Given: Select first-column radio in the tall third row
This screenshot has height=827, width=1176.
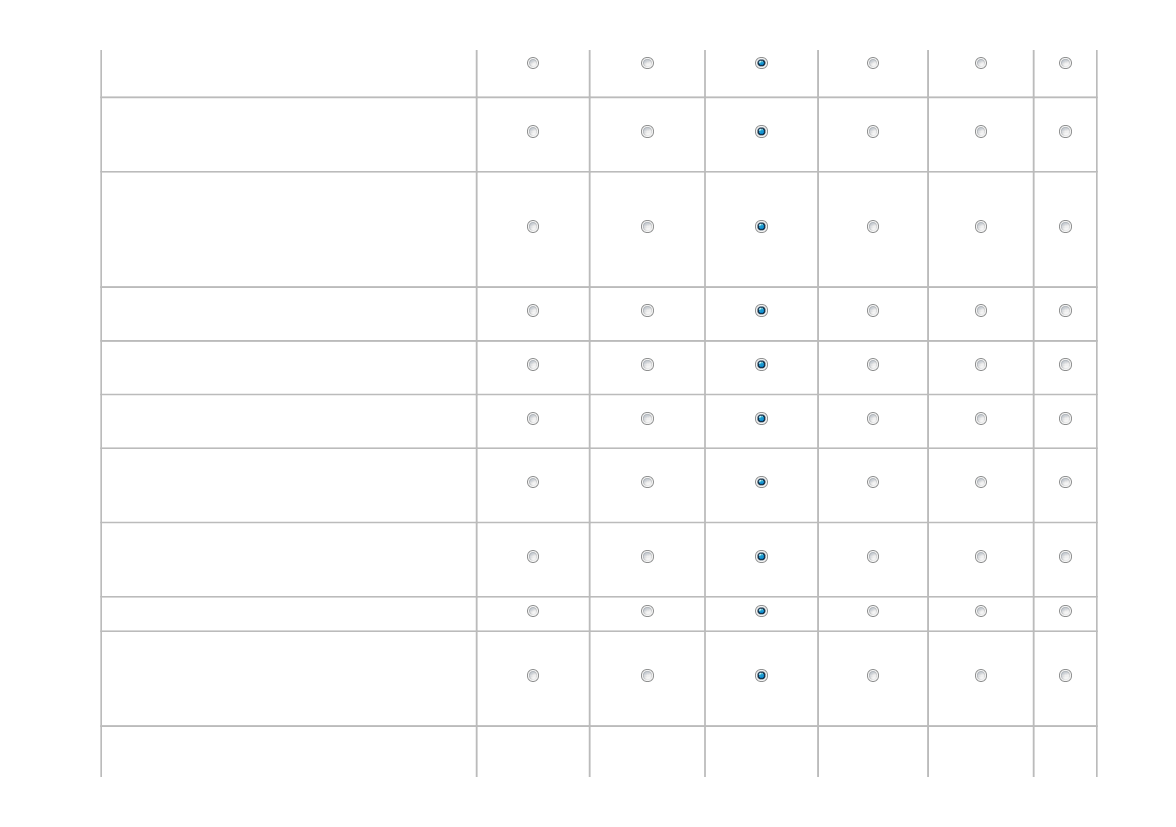Looking at the screenshot, I should click(x=532, y=226).
